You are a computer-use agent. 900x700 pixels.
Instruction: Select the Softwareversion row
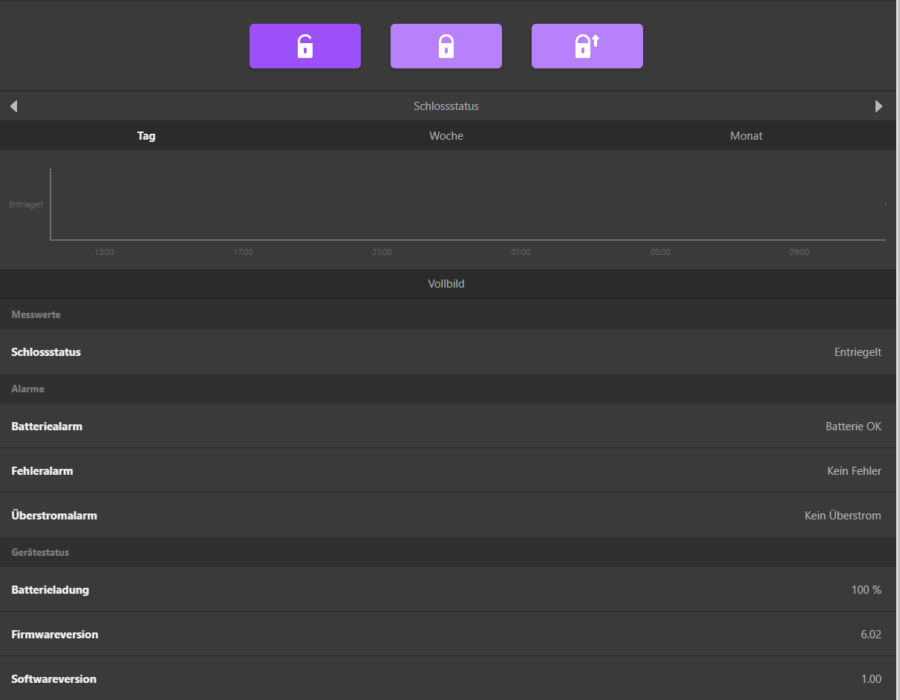[448, 679]
